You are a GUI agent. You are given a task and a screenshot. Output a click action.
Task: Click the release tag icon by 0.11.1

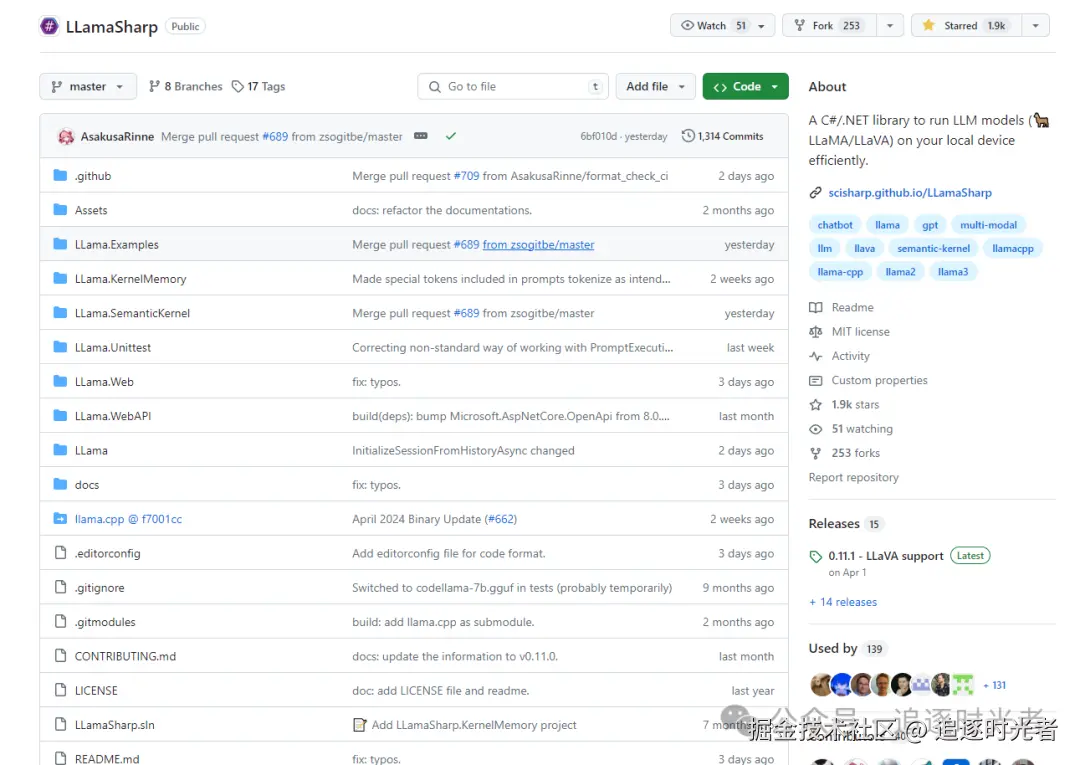pyautogui.click(x=816, y=556)
